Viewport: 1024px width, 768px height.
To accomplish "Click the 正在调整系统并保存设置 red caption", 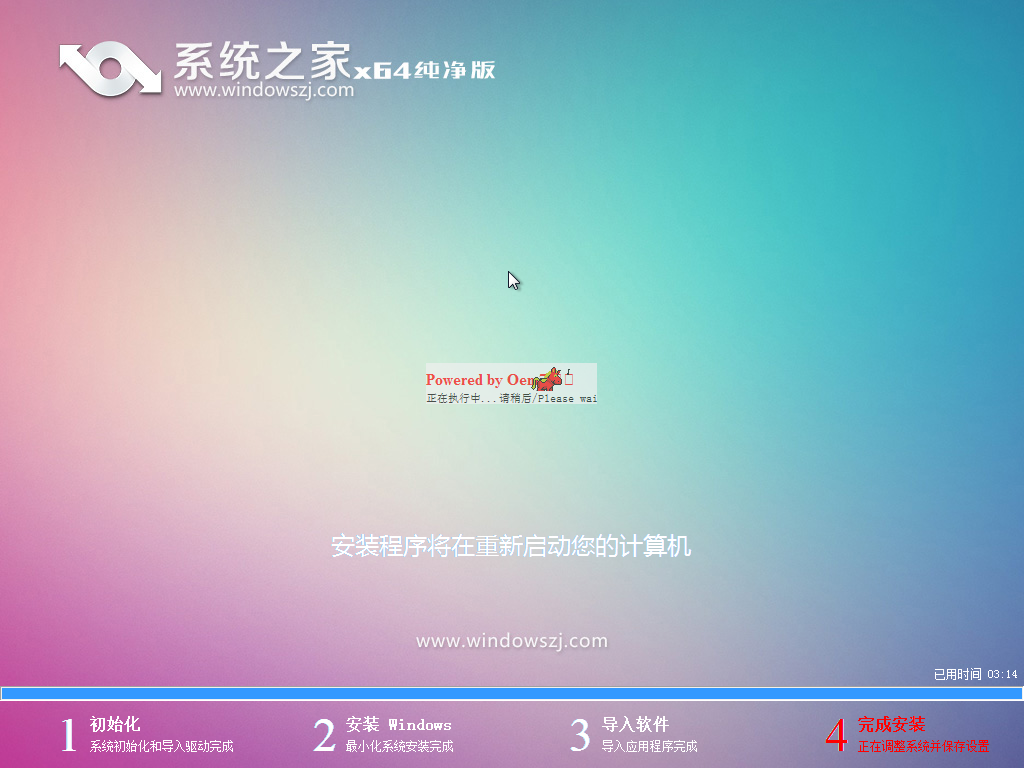I will pos(925,744).
